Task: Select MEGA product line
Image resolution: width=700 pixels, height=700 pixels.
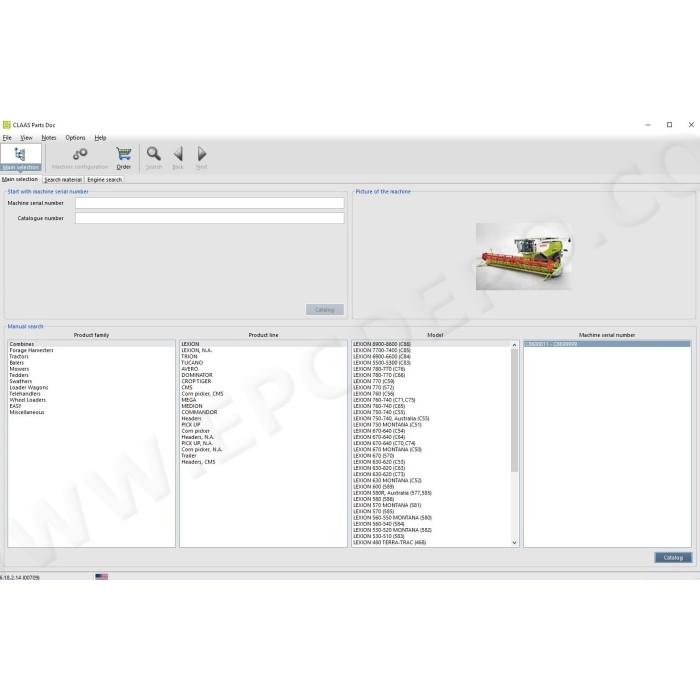Action: tap(263, 400)
